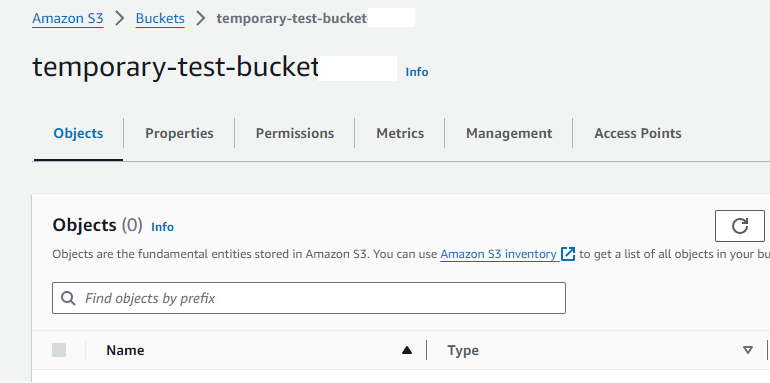Go to the Buckets breadcrumb link
The width and height of the screenshot is (770, 383).
tap(160, 19)
